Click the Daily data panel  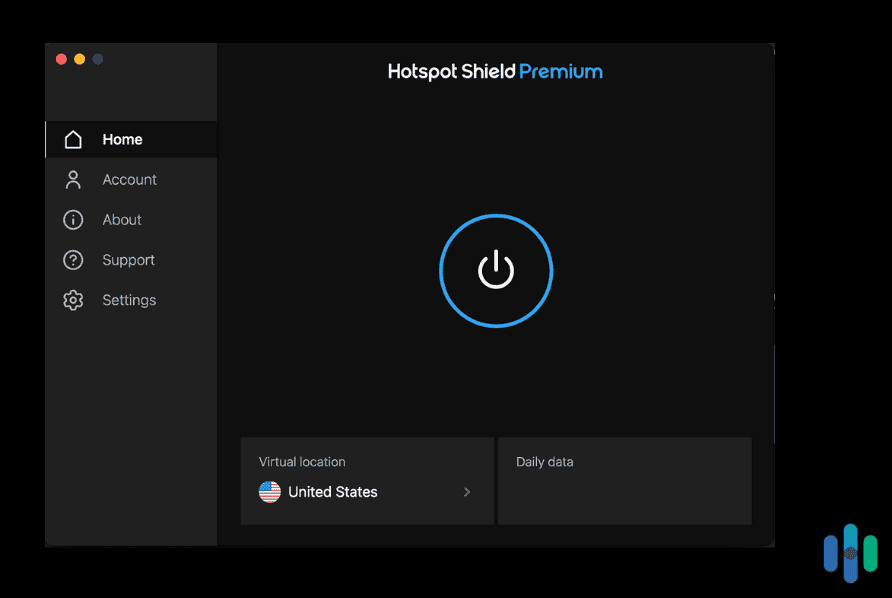[624, 480]
